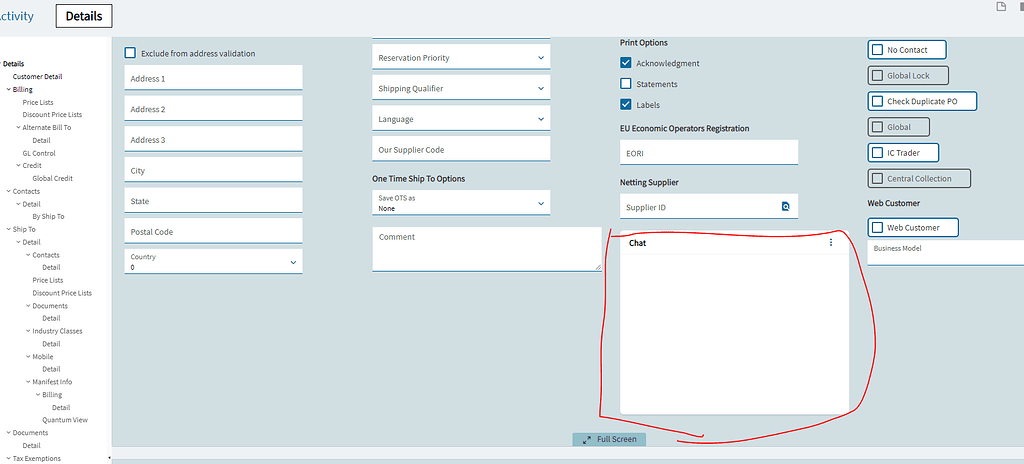1024x464 pixels.
Task: Collapse the navigation tree side arrow
Action: coord(109,458)
